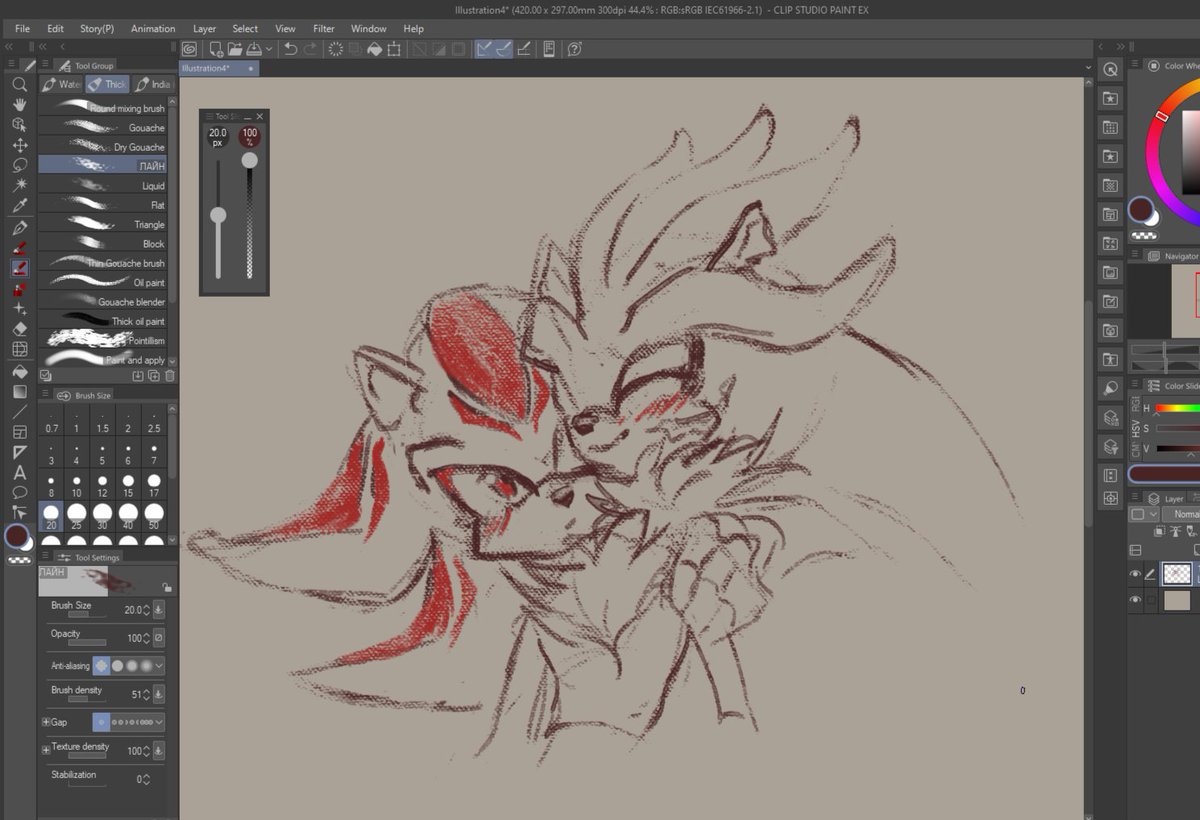Click the help question mark icon
Screen dimensions: 1200x820
[575, 48]
